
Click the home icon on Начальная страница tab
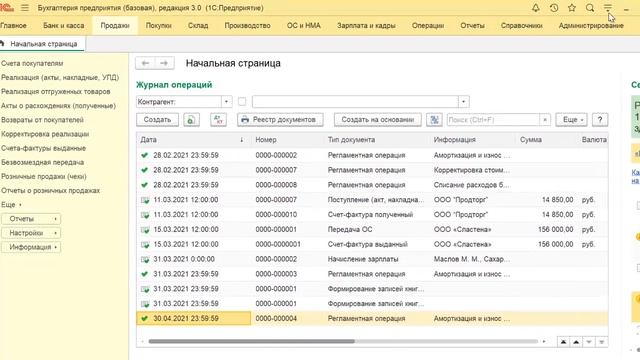pos(2,44)
